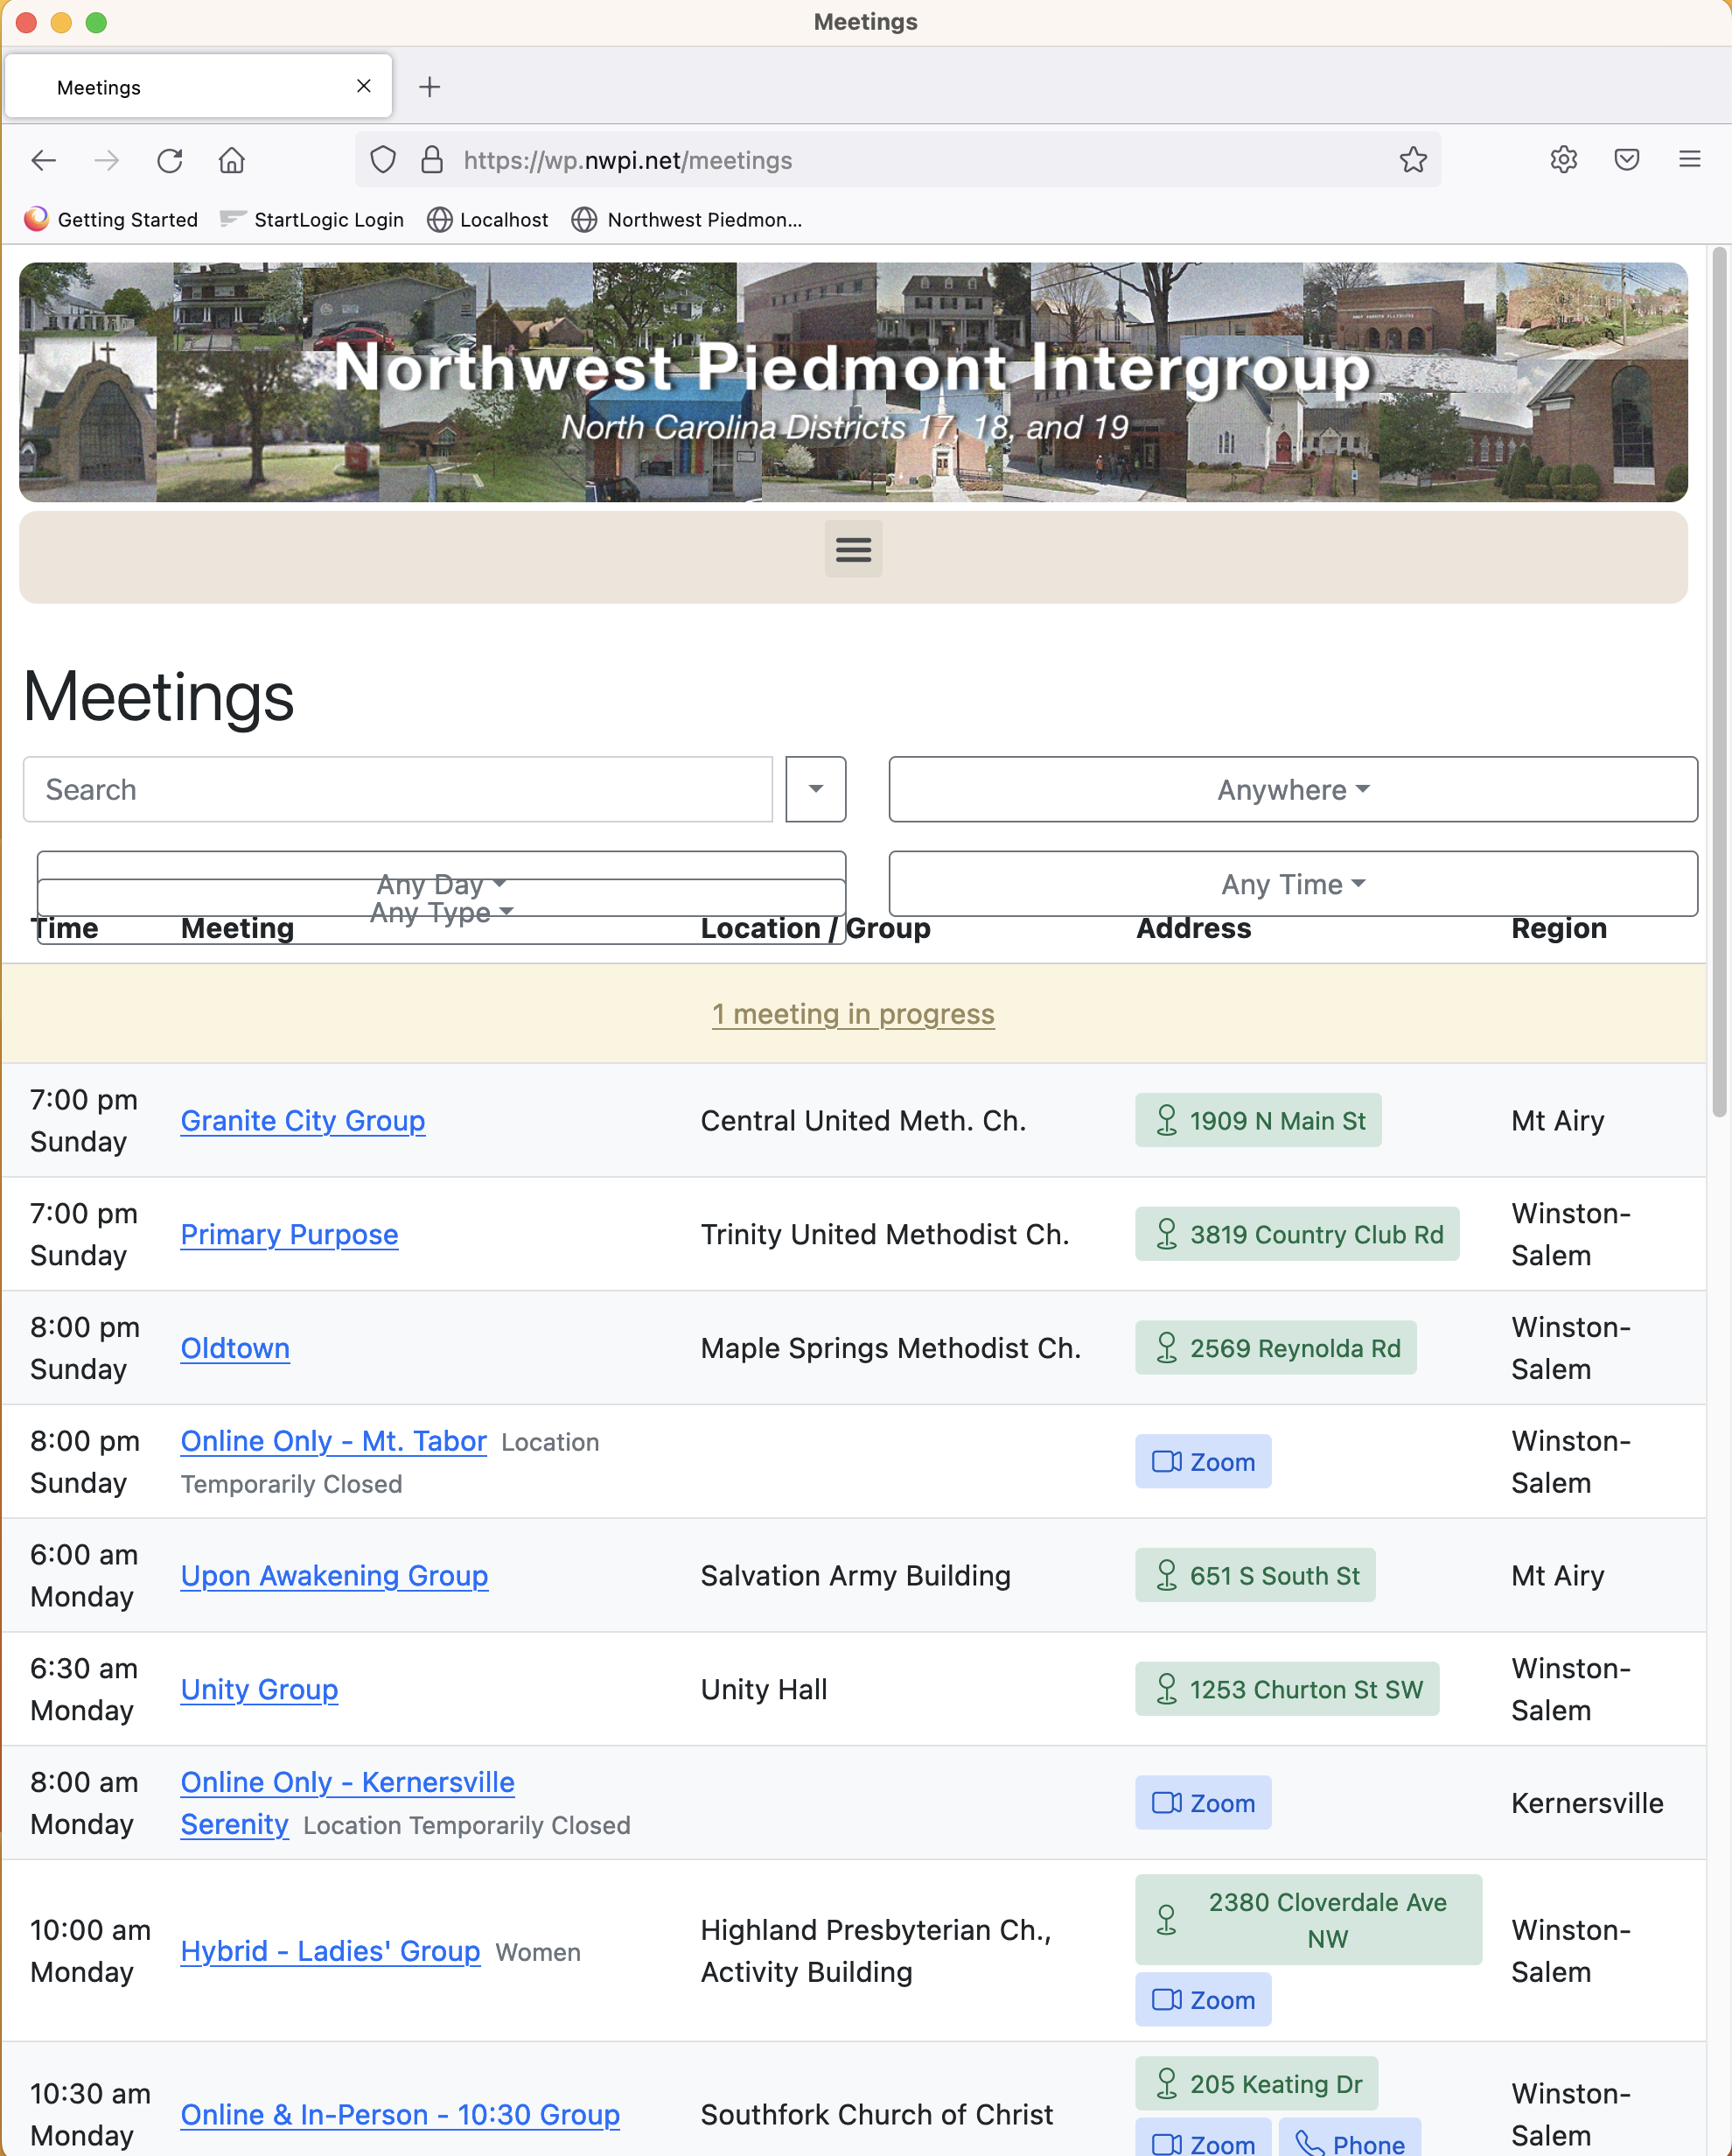Open the Any Day dropdown

[x=441, y=868]
